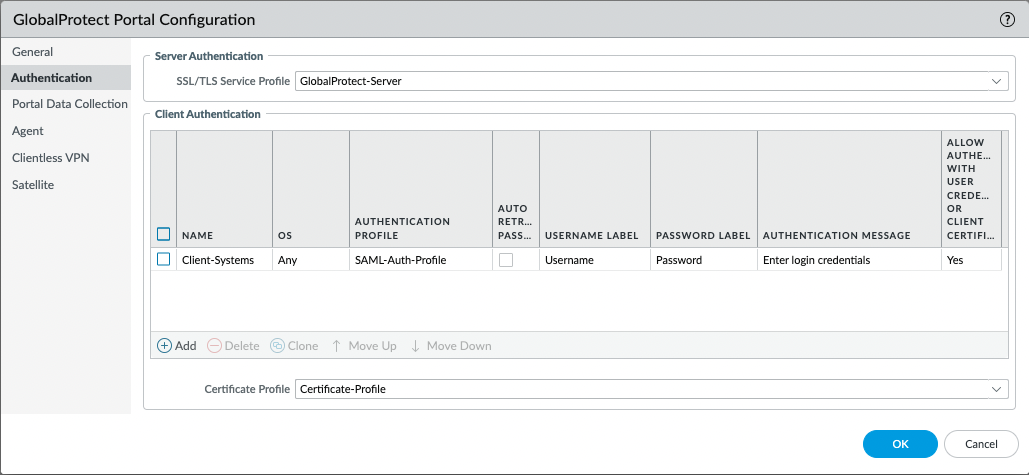Click the Delete minus icon

(214, 346)
